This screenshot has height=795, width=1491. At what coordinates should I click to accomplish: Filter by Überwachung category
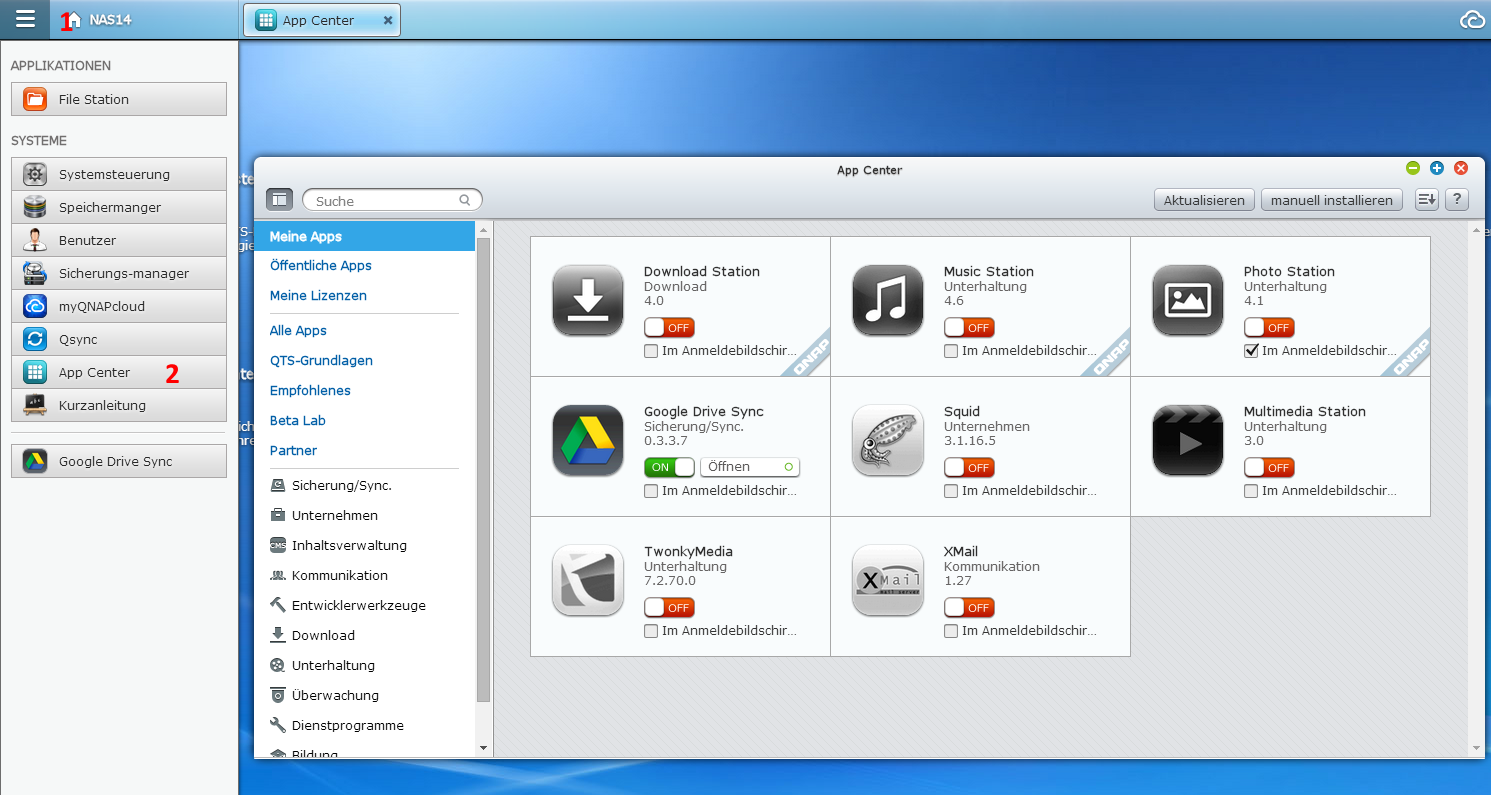click(x=325, y=696)
